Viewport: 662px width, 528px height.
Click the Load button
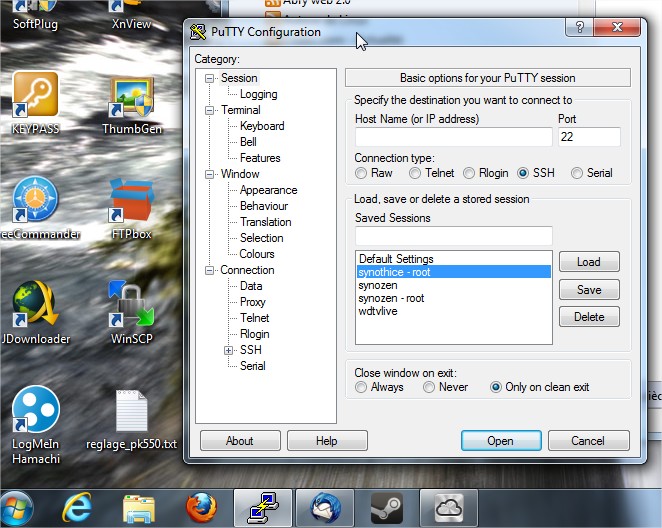pos(589,262)
